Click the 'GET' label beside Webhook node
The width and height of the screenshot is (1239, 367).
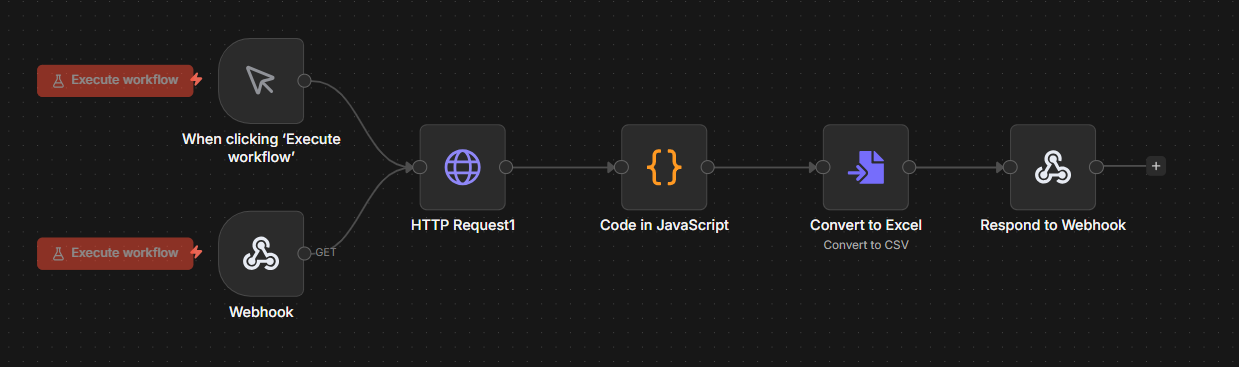click(326, 253)
